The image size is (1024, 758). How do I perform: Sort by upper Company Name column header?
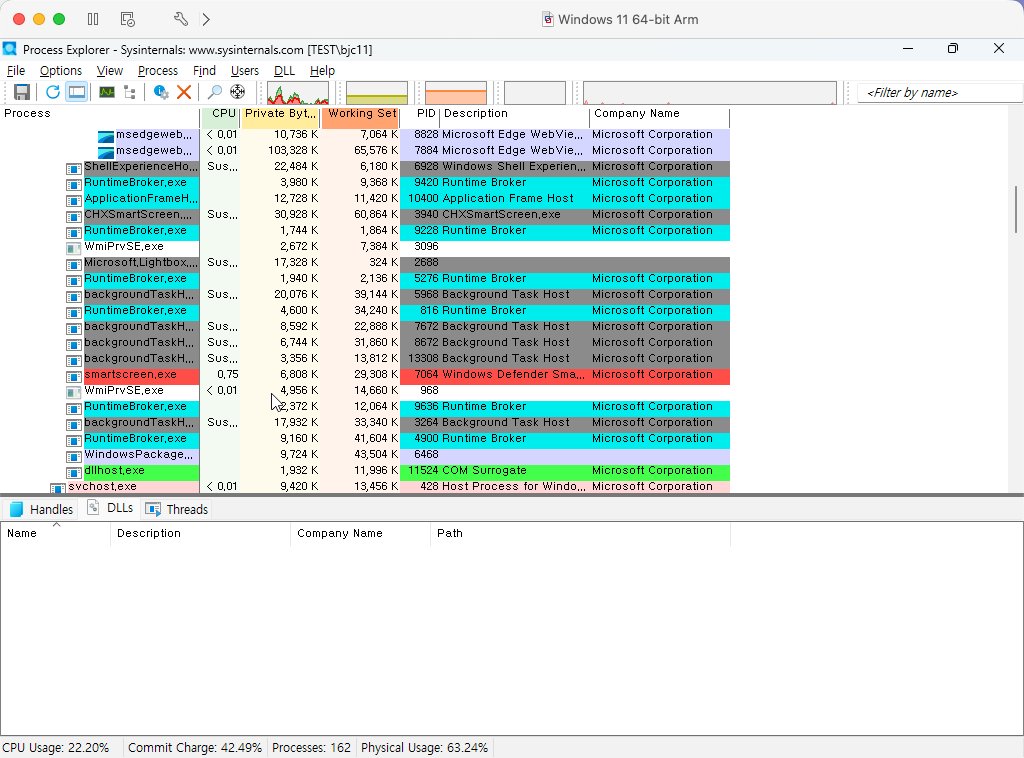point(660,114)
